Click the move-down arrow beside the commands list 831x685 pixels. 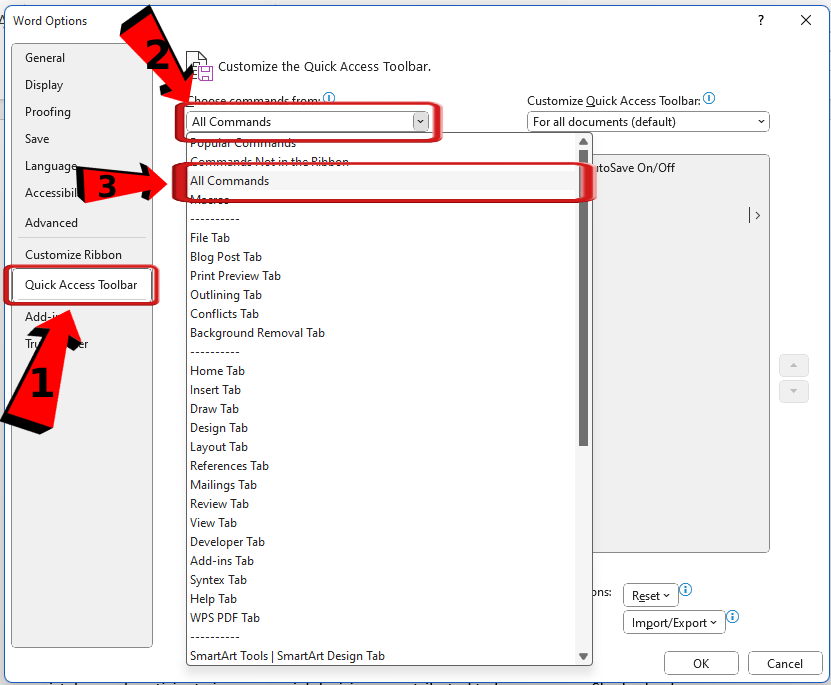793,391
